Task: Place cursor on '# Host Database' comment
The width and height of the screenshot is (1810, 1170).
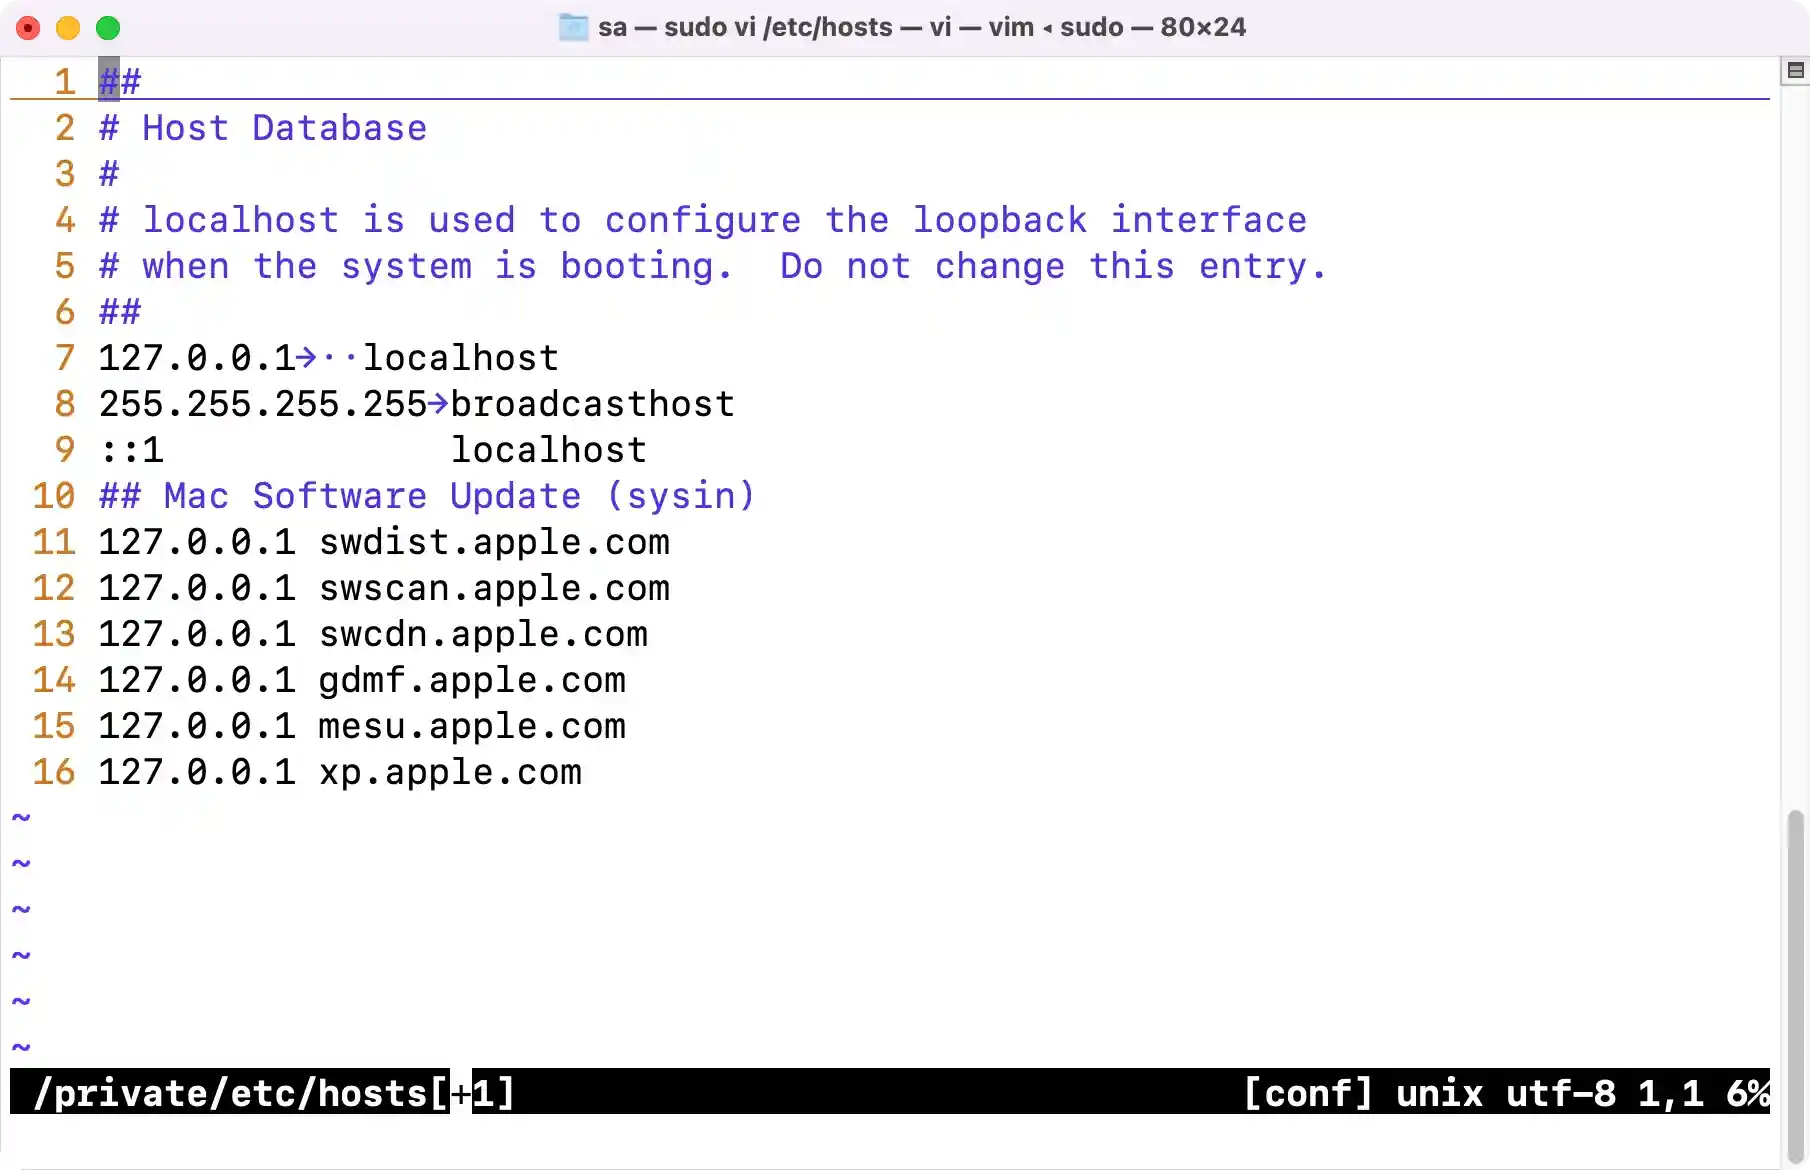Action: click(x=263, y=128)
